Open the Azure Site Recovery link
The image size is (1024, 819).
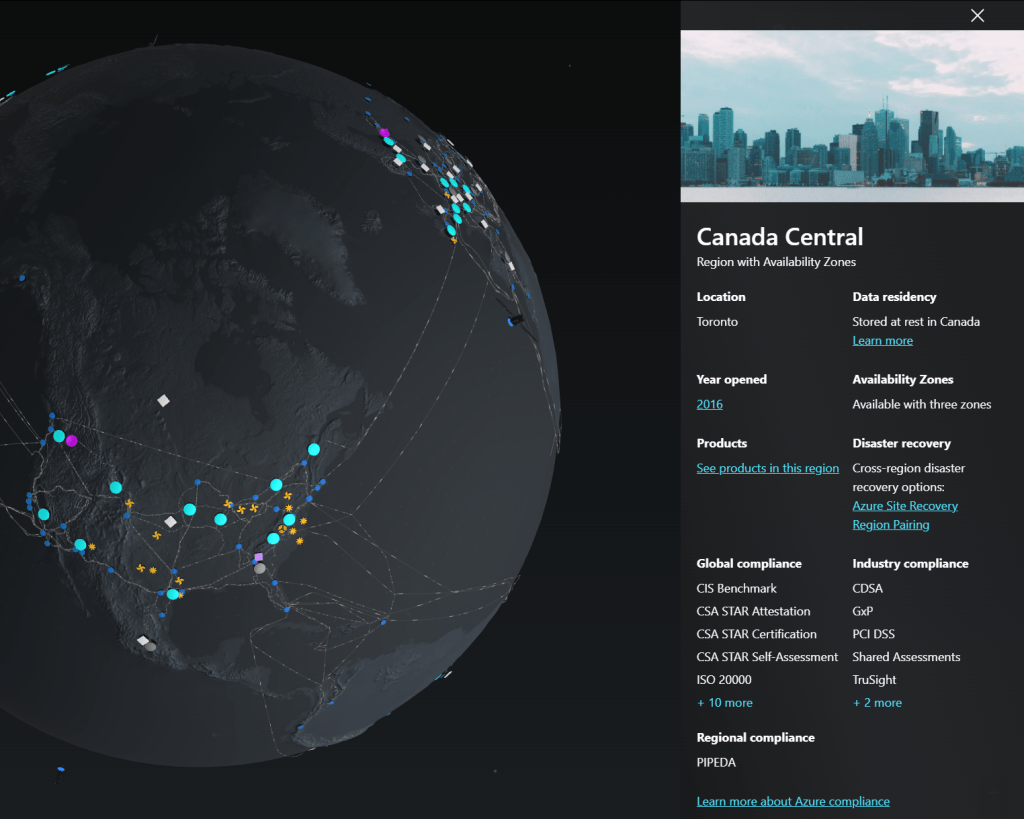(904, 506)
